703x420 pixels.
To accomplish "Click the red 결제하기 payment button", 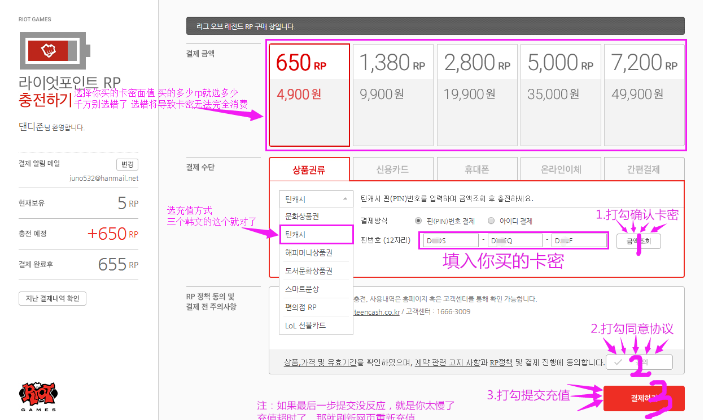I will 644,398.
